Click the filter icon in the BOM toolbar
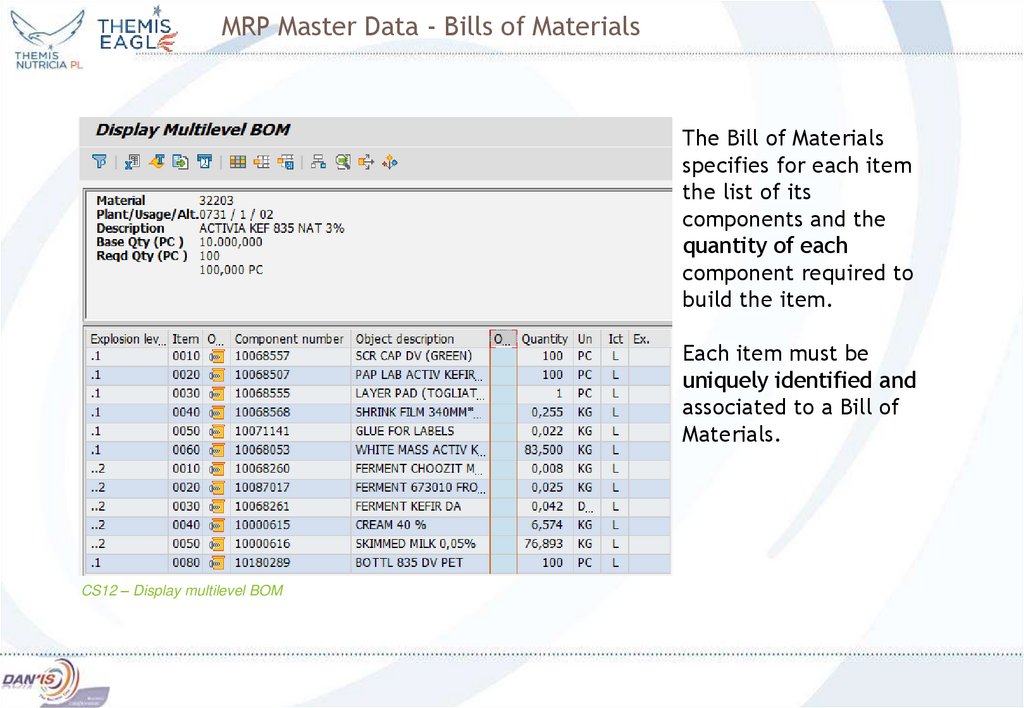The image size is (1024, 708). click(x=99, y=162)
